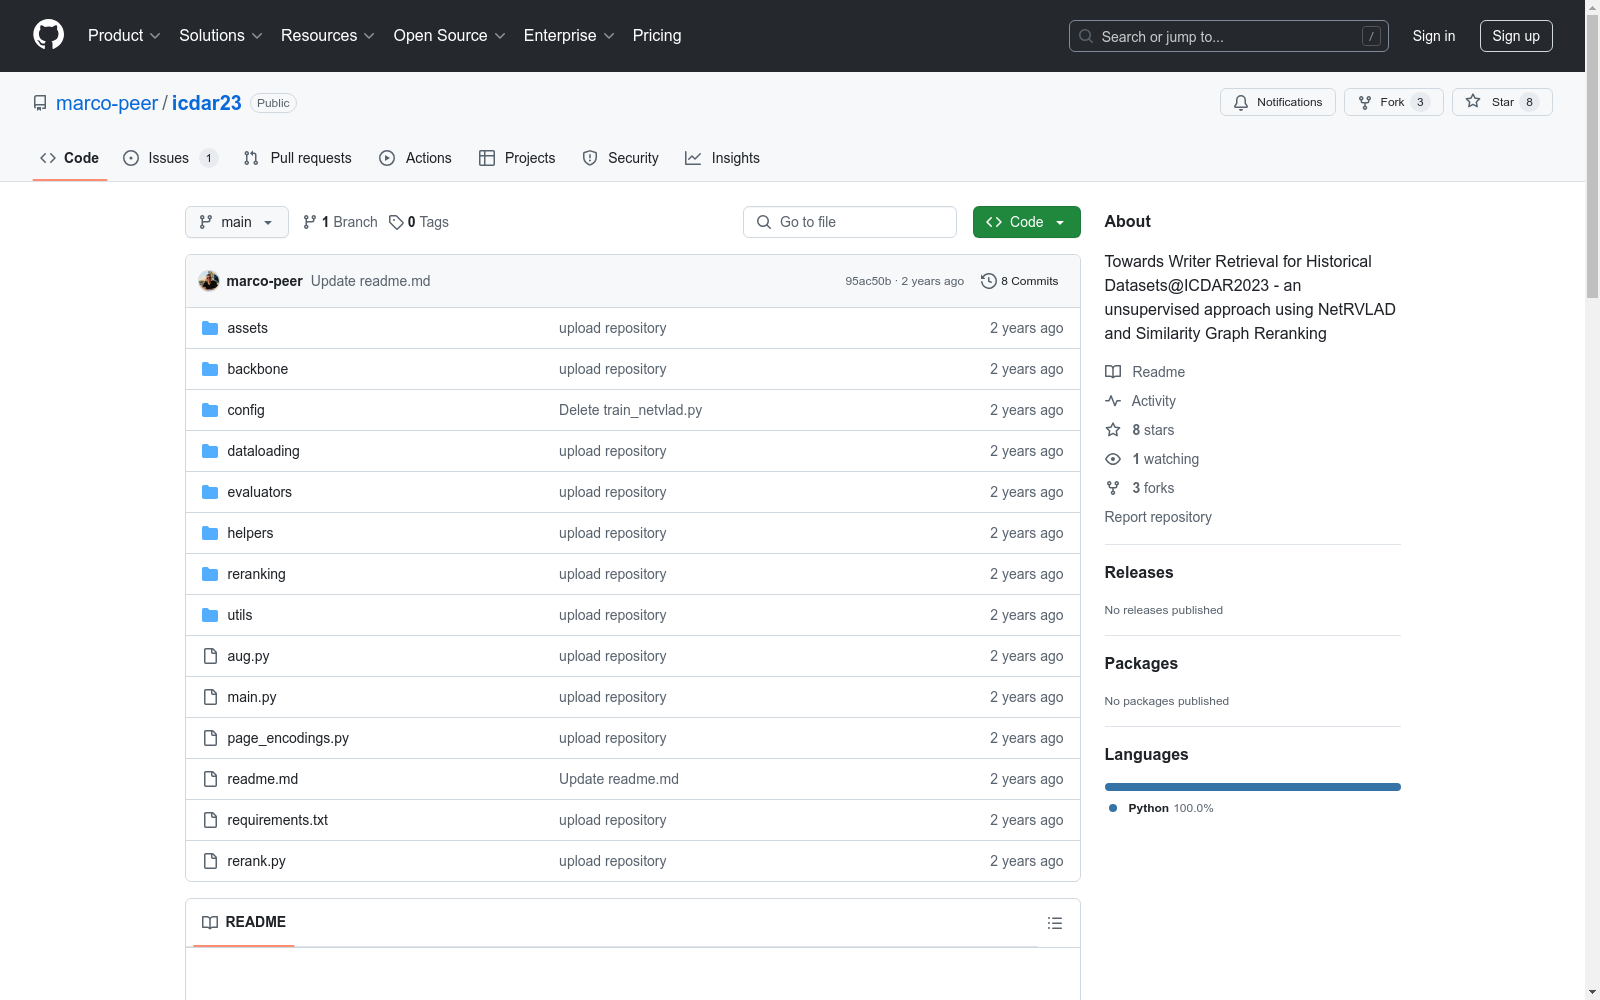Click the Python blue language dot
Screen dimensions: 1600x1000
point(1113,808)
